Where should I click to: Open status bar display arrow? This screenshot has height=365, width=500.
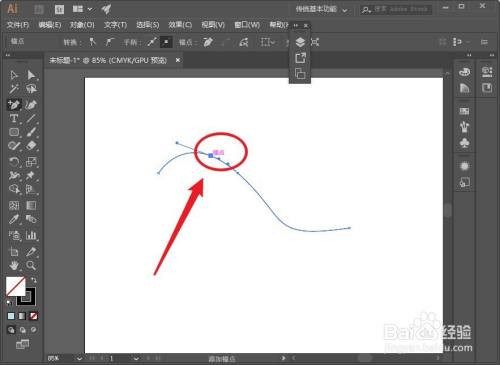pyautogui.click(x=284, y=358)
